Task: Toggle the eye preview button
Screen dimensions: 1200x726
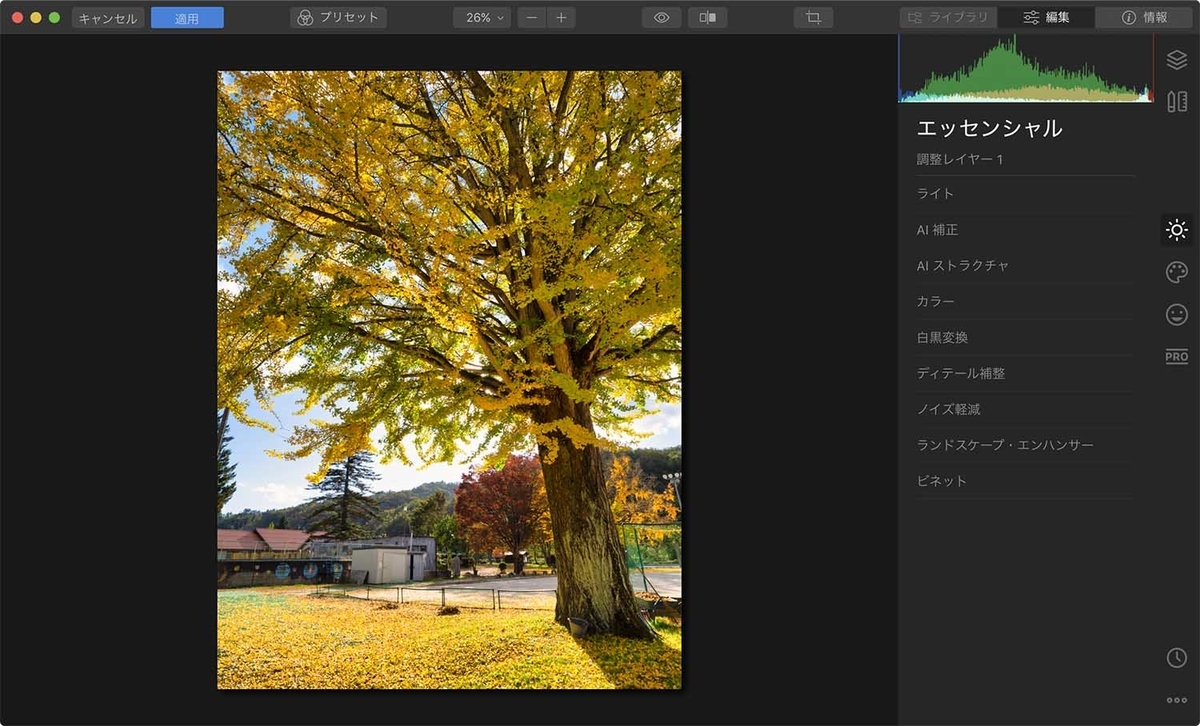Action: 661,18
